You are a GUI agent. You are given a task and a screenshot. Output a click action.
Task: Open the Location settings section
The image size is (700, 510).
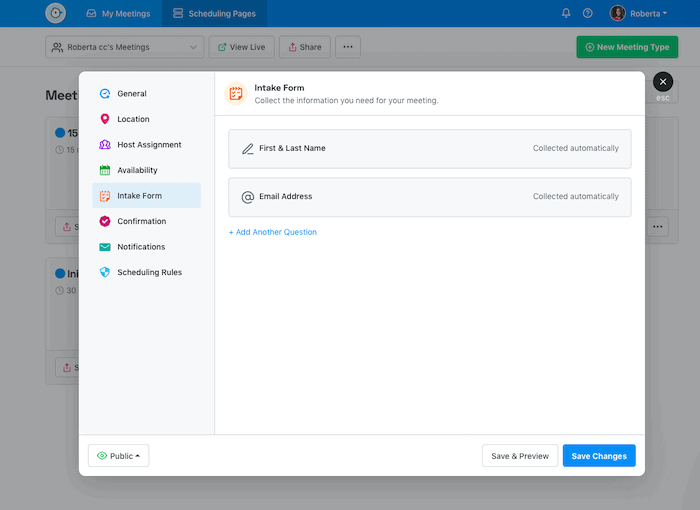[146, 119]
